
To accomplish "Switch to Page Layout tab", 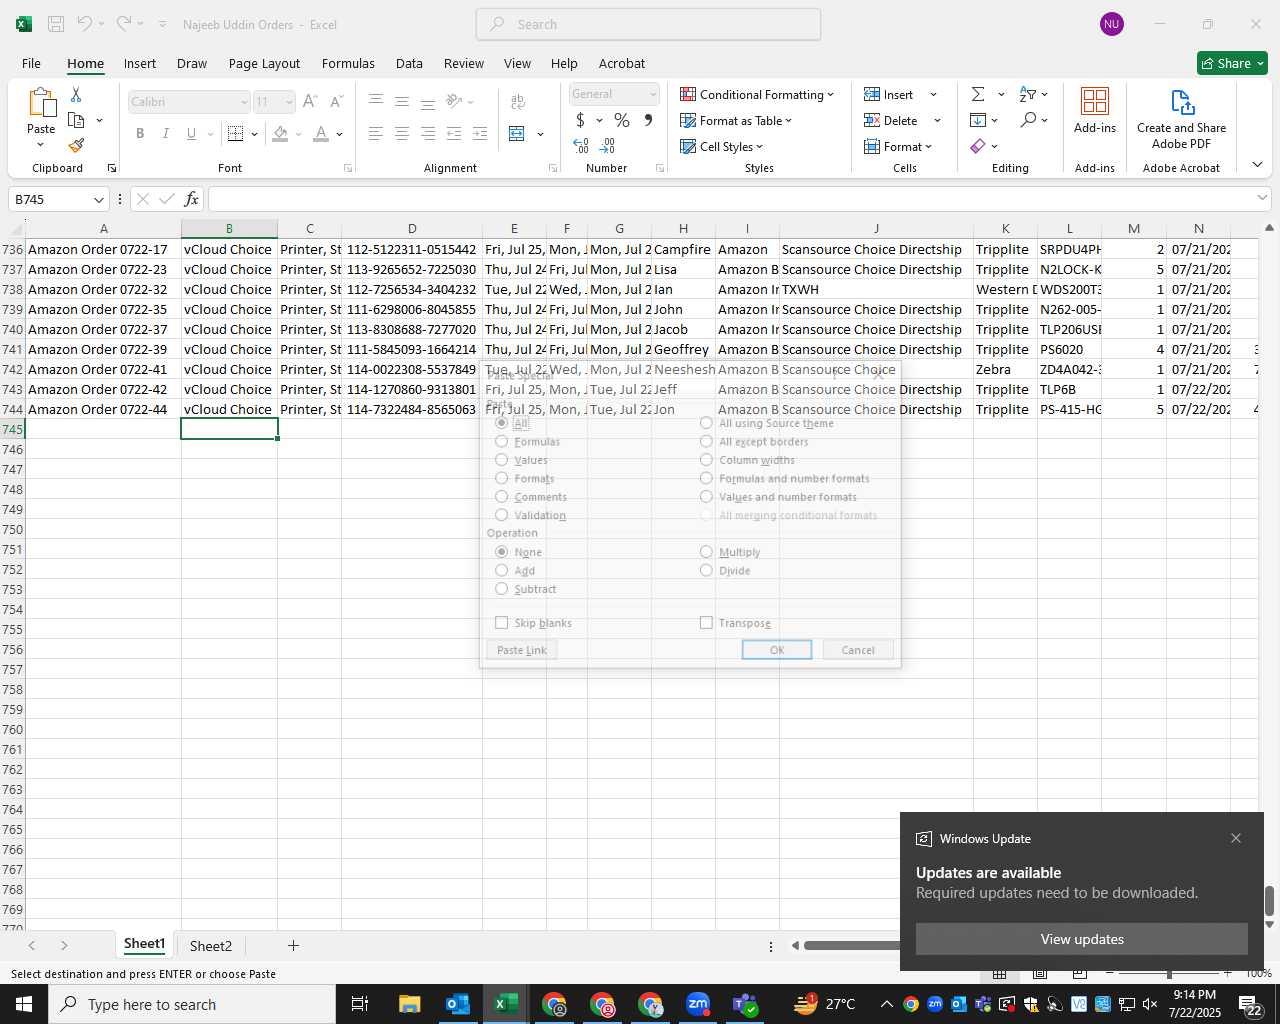I will click(264, 63).
